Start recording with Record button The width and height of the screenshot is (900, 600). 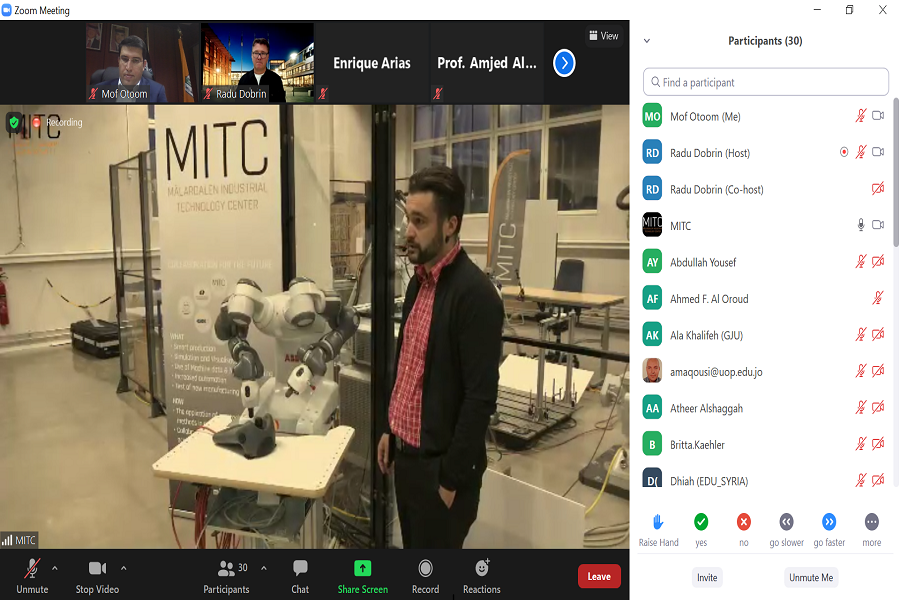click(x=425, y=576)
